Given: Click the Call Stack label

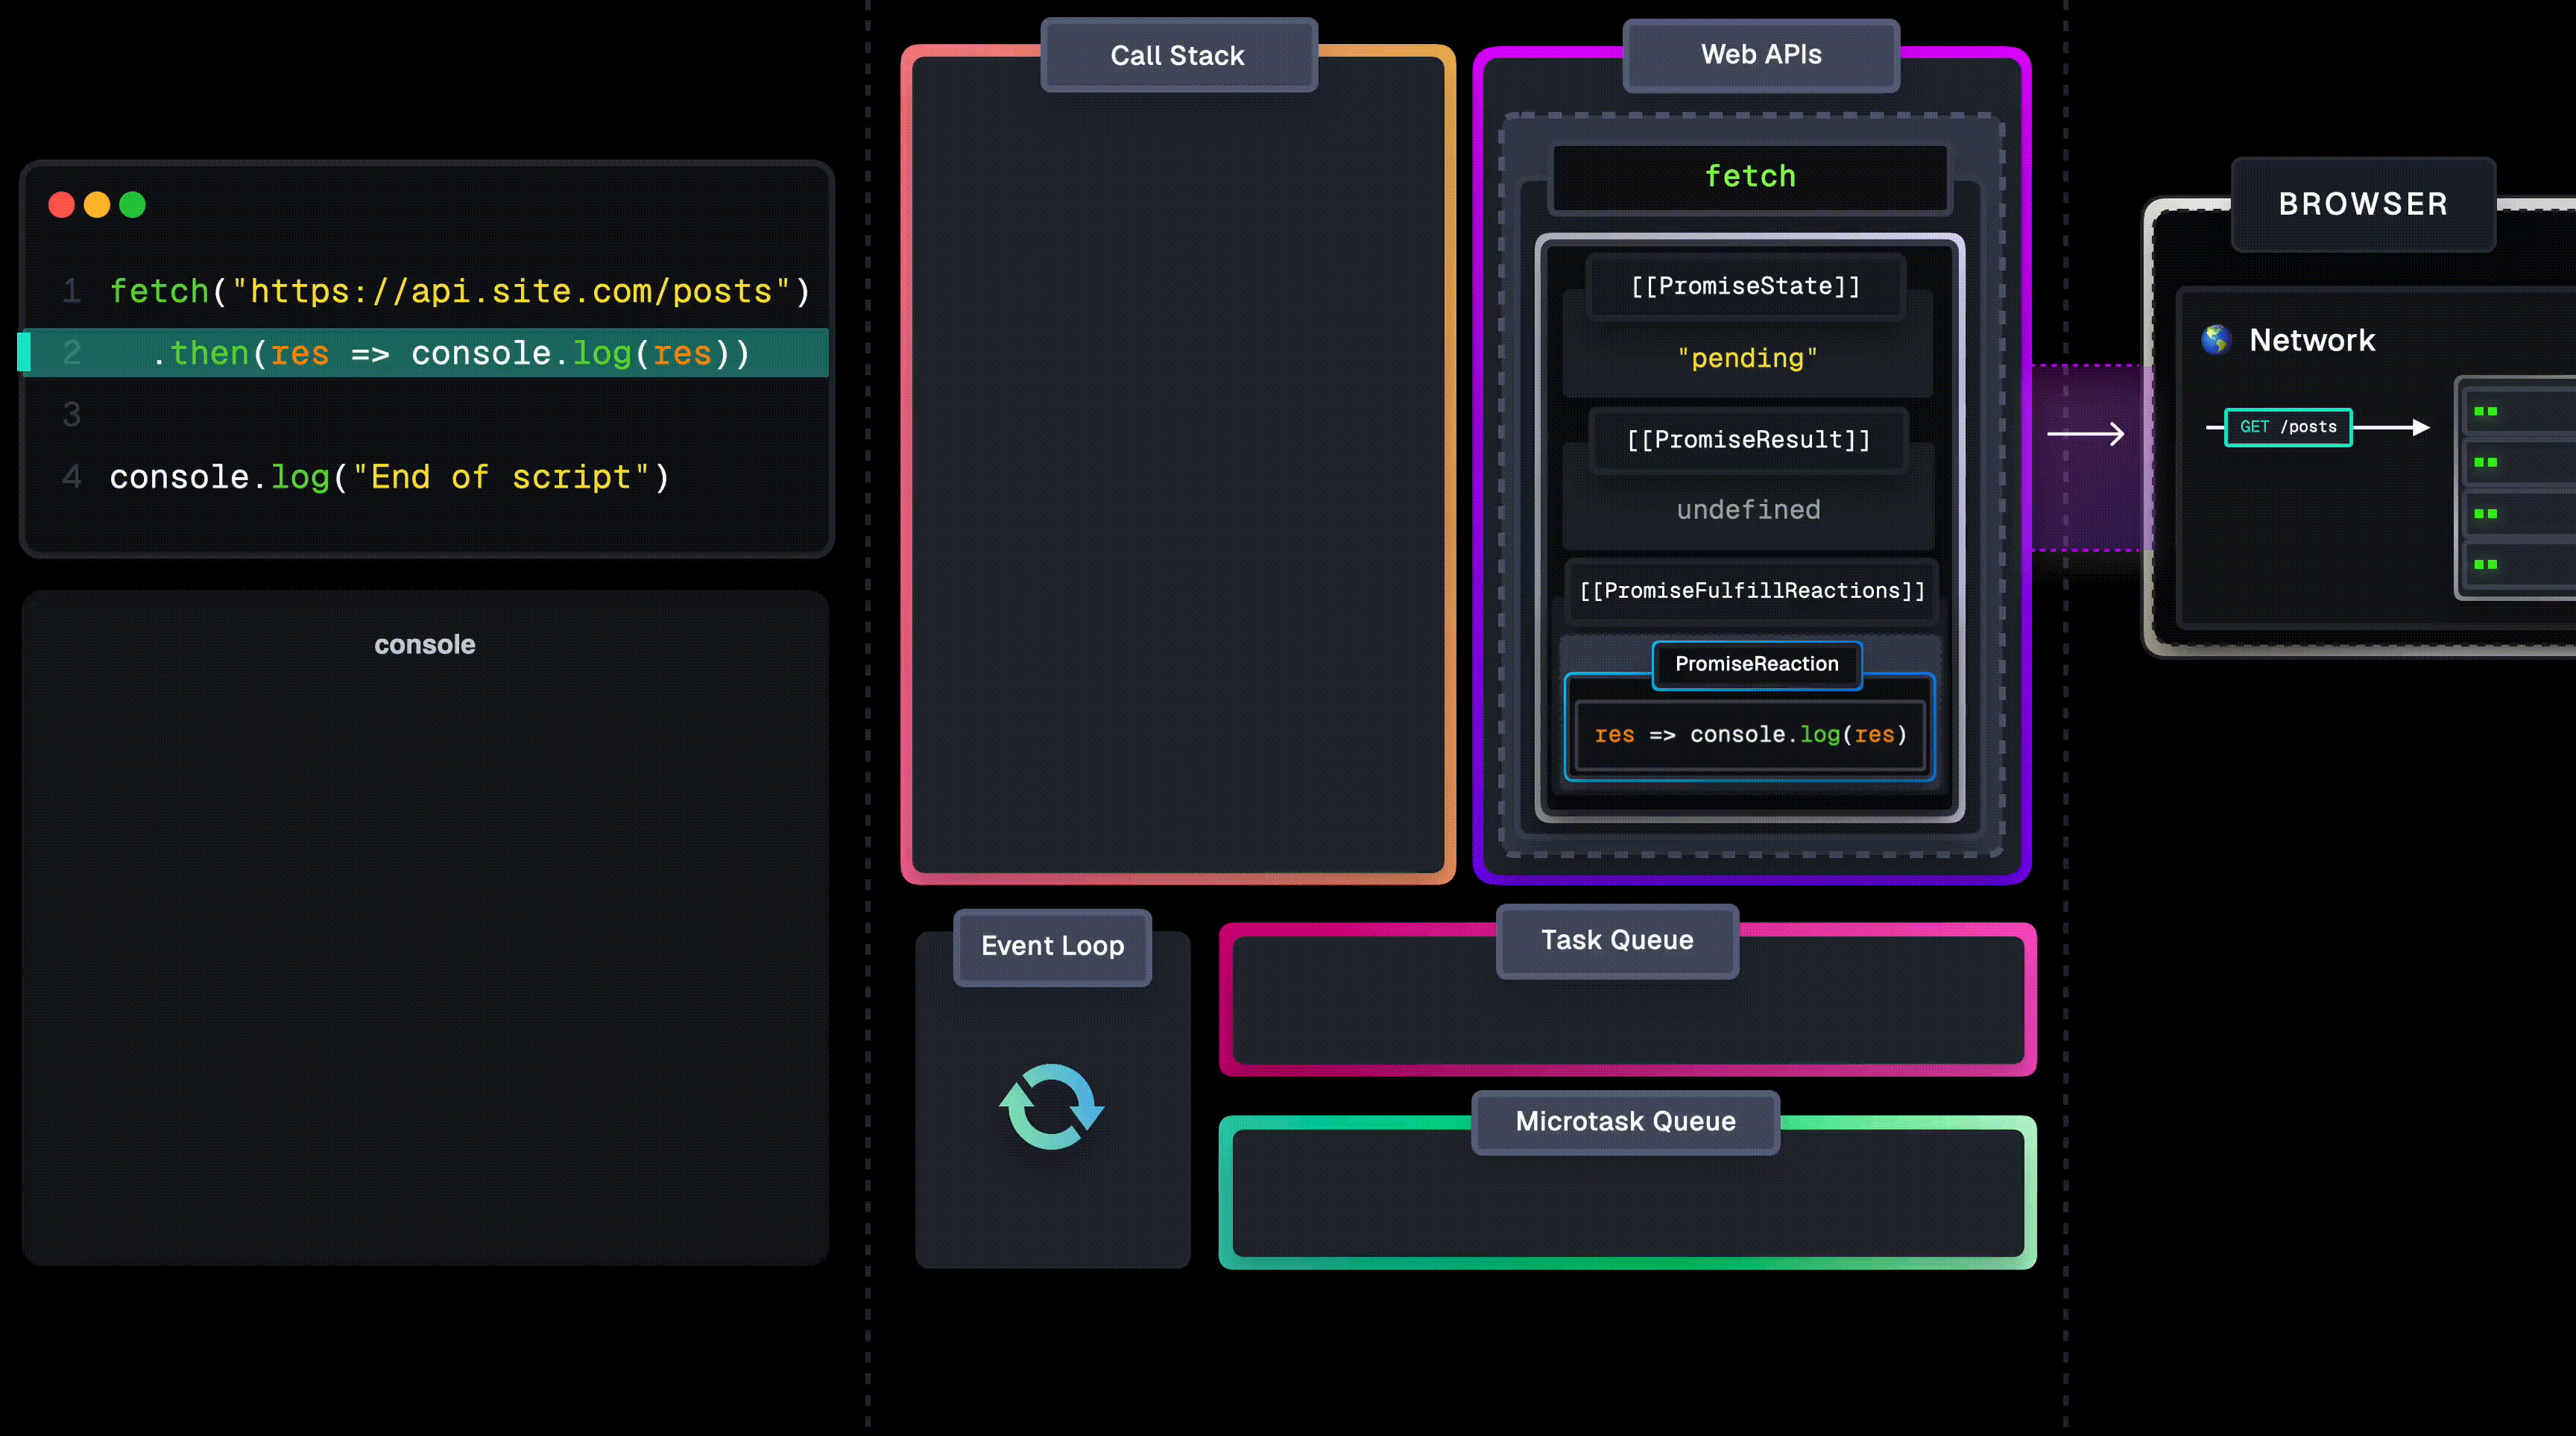Looking at the screenshot, I should pyautogui.click(x=1178, y=55).
